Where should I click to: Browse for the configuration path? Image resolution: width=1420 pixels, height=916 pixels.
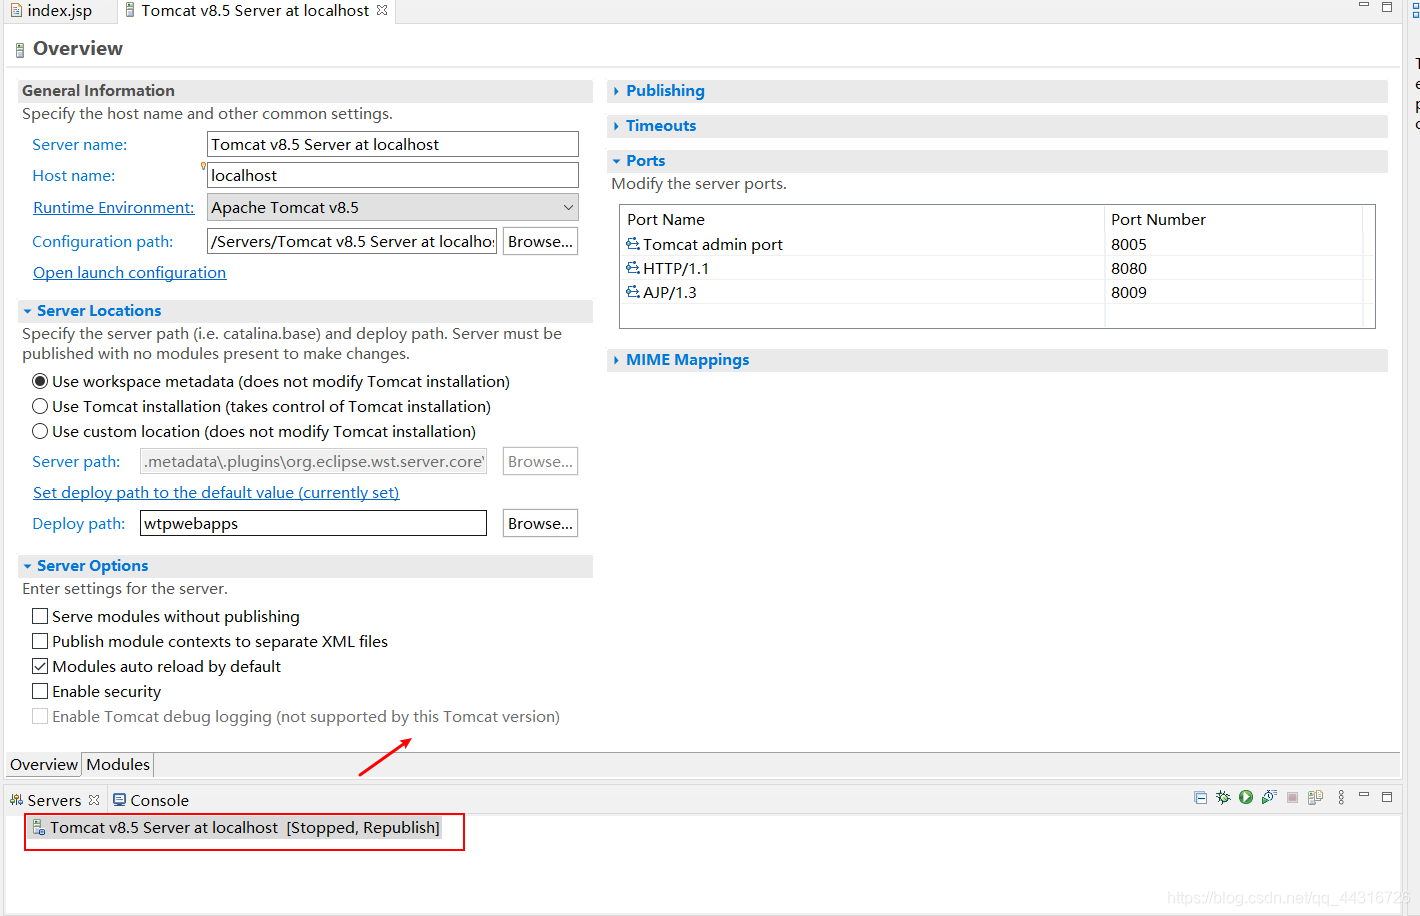click(x=540, y=241)
